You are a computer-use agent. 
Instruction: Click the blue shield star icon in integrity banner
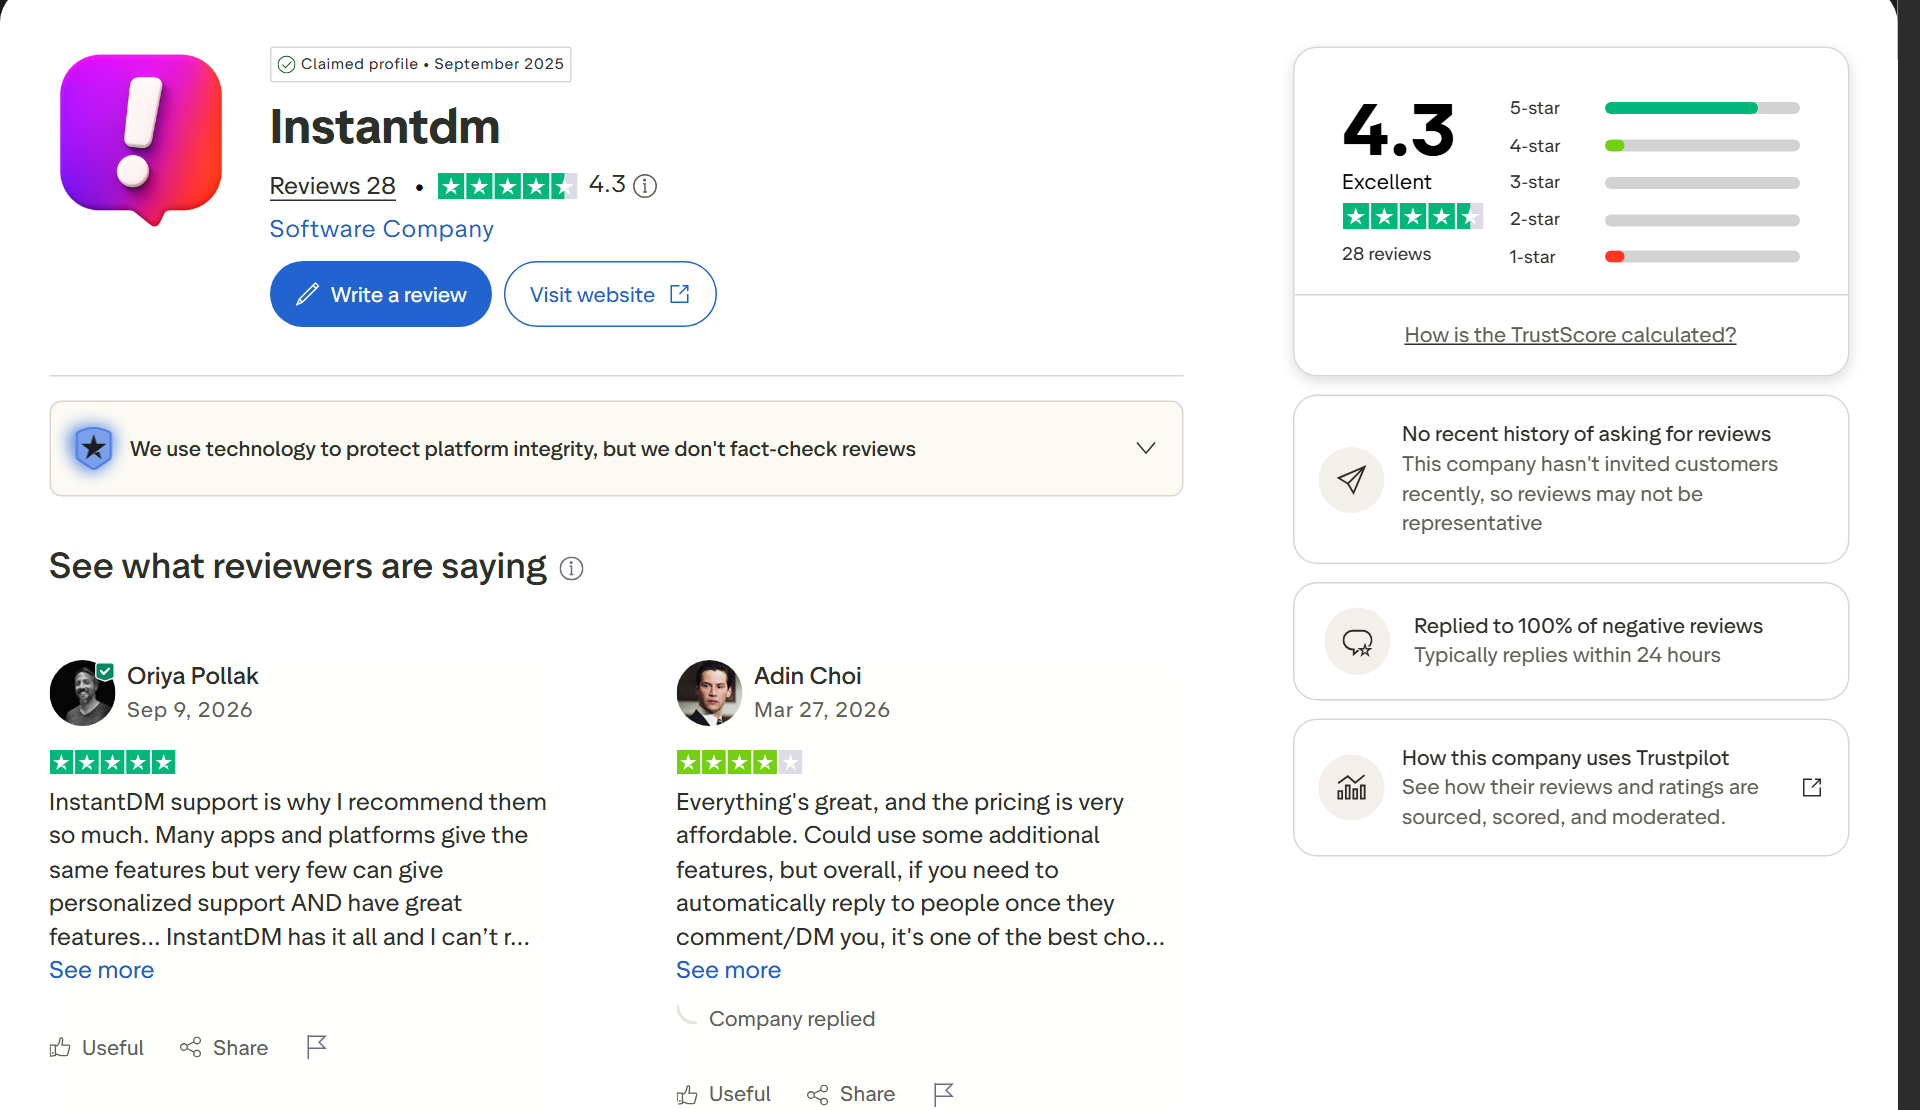[x=93, y=448]
